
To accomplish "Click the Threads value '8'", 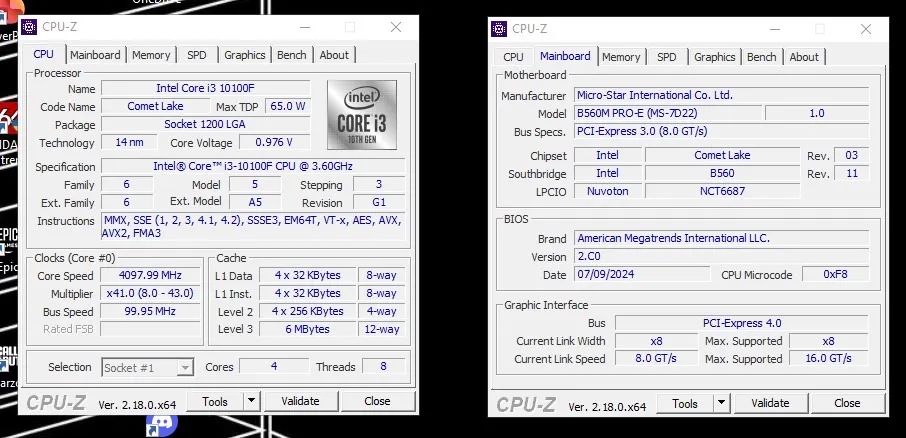I will [384, 366].
